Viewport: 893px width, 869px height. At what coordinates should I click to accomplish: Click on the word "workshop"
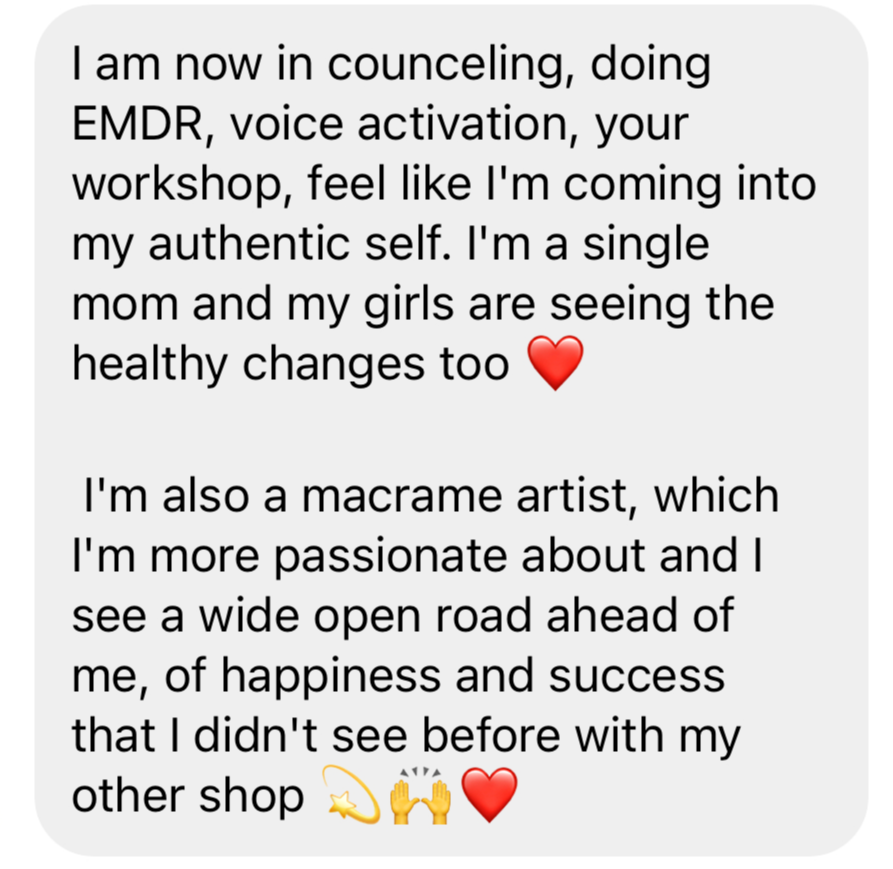(x=177, y=185)
